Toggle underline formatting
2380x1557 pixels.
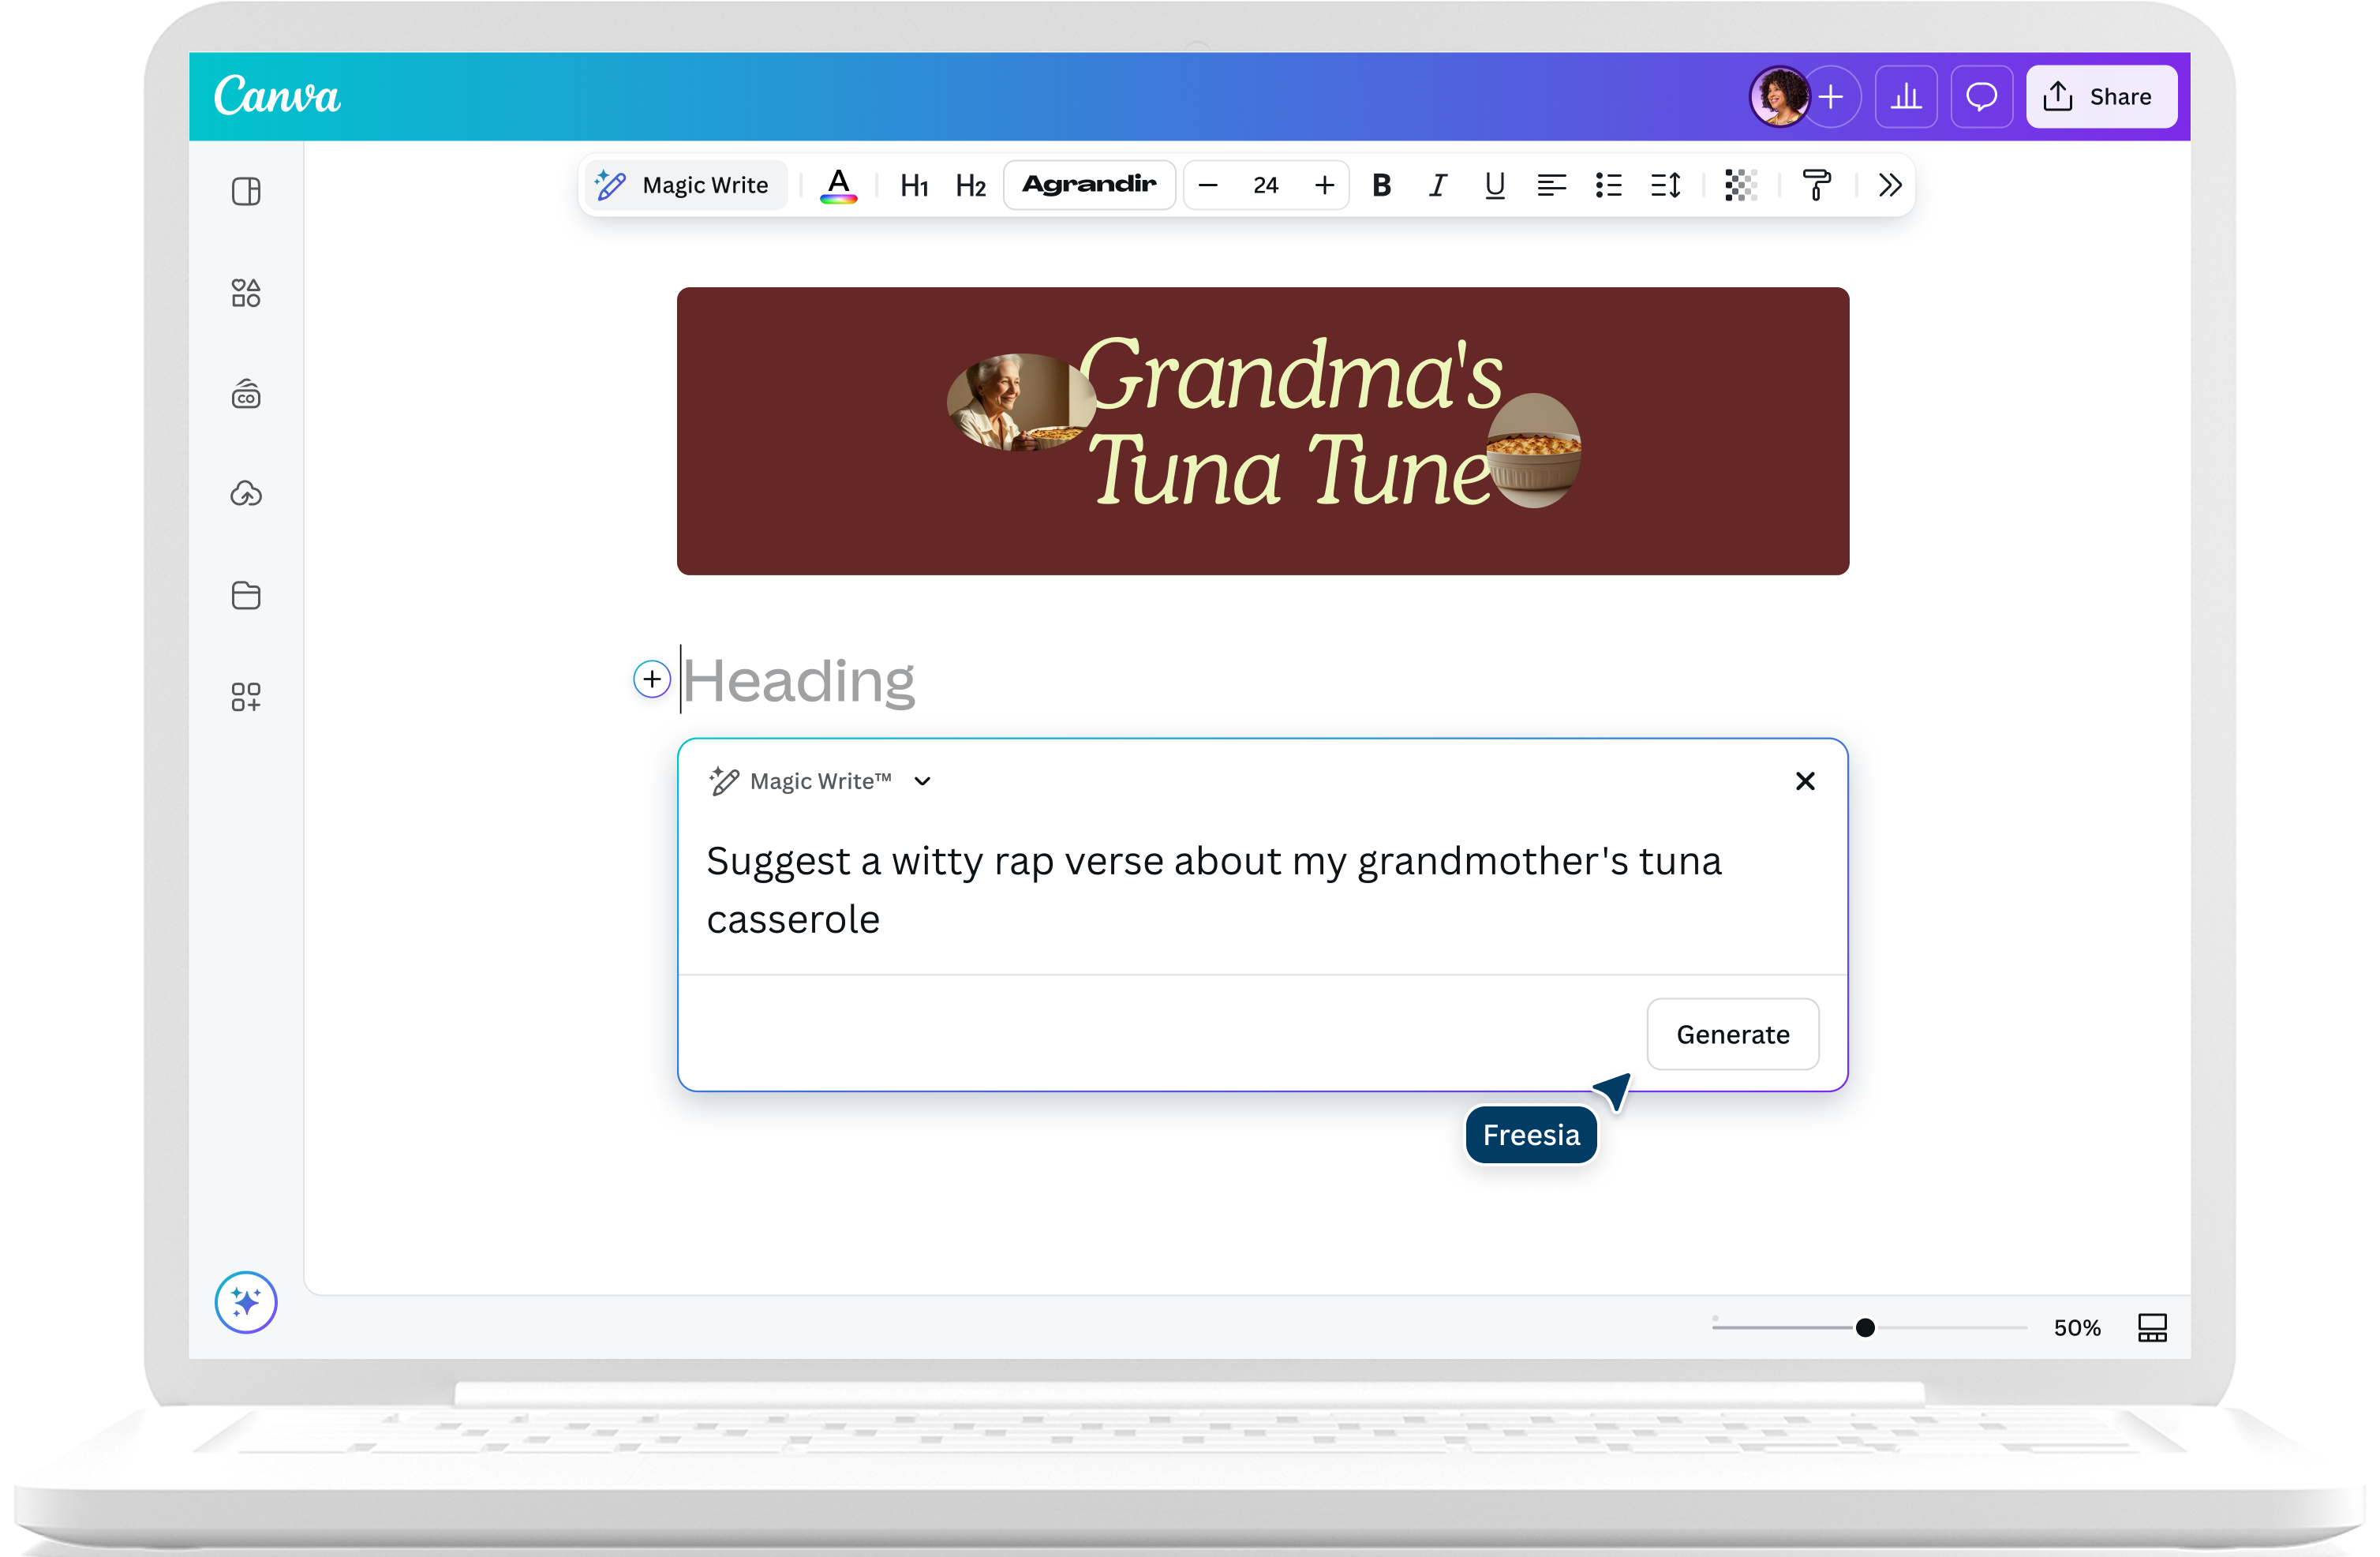pos(1494,185)
